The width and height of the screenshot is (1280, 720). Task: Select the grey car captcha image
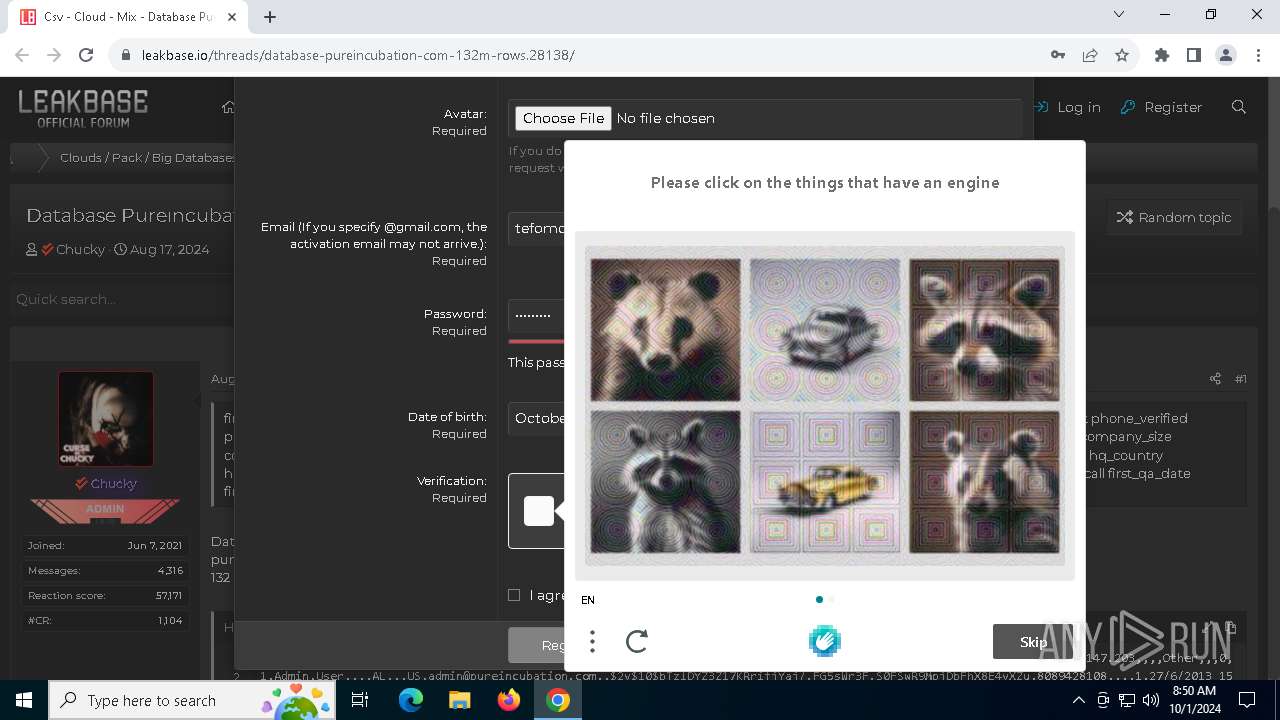pos(825,330)
